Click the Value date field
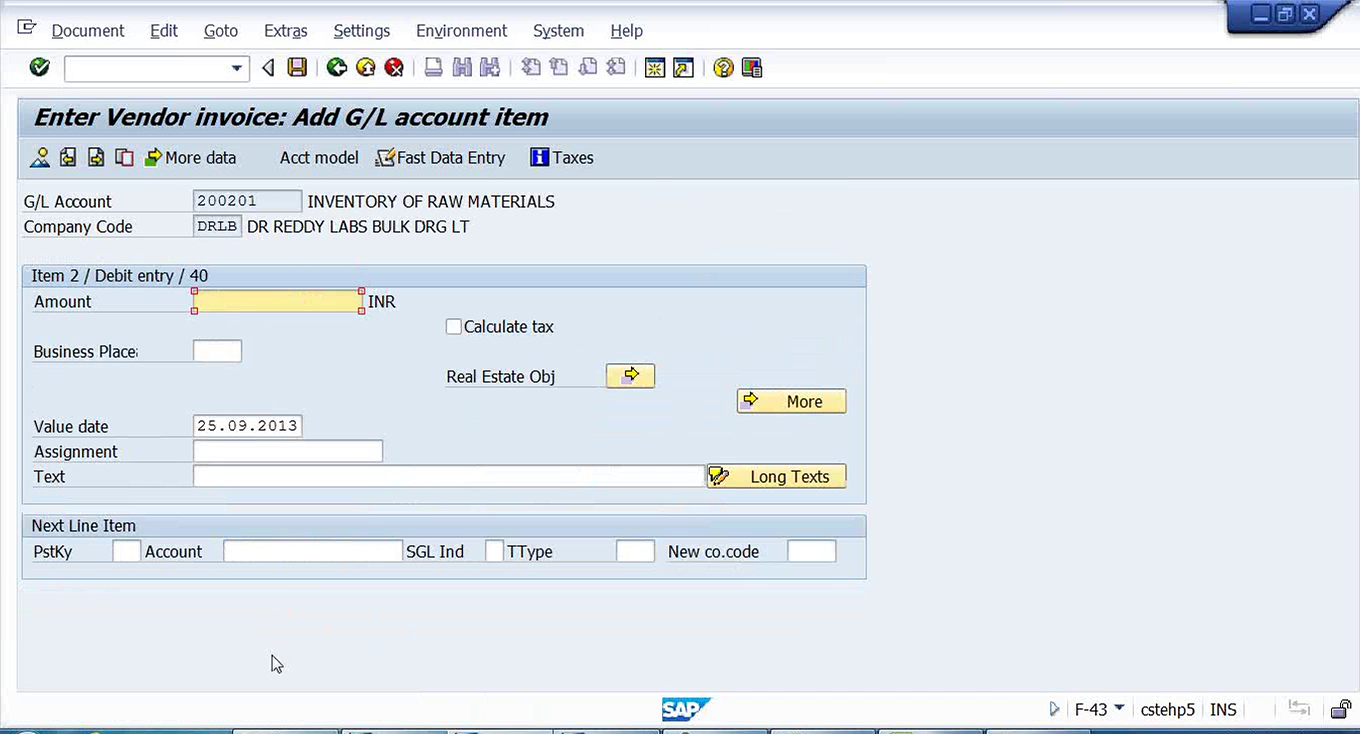This screenshot has width=1360, height=734. pos(247,426)
